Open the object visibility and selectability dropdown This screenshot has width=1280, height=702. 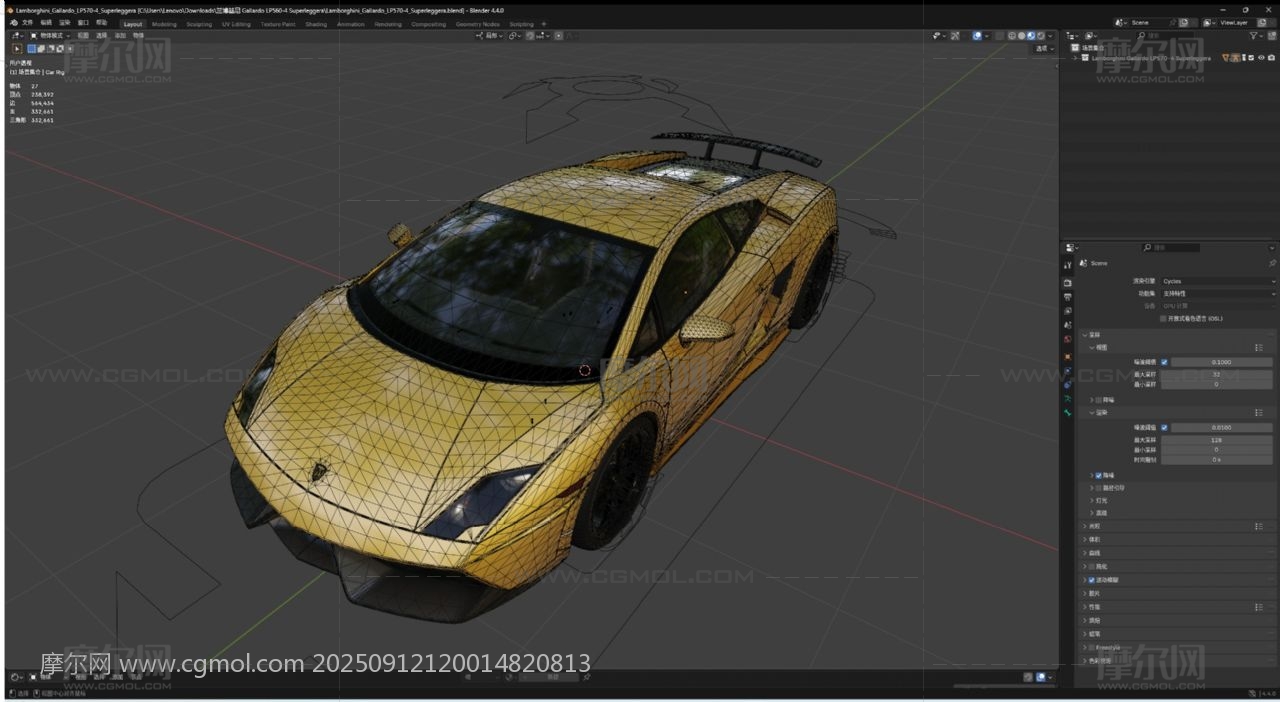(937, 36)
